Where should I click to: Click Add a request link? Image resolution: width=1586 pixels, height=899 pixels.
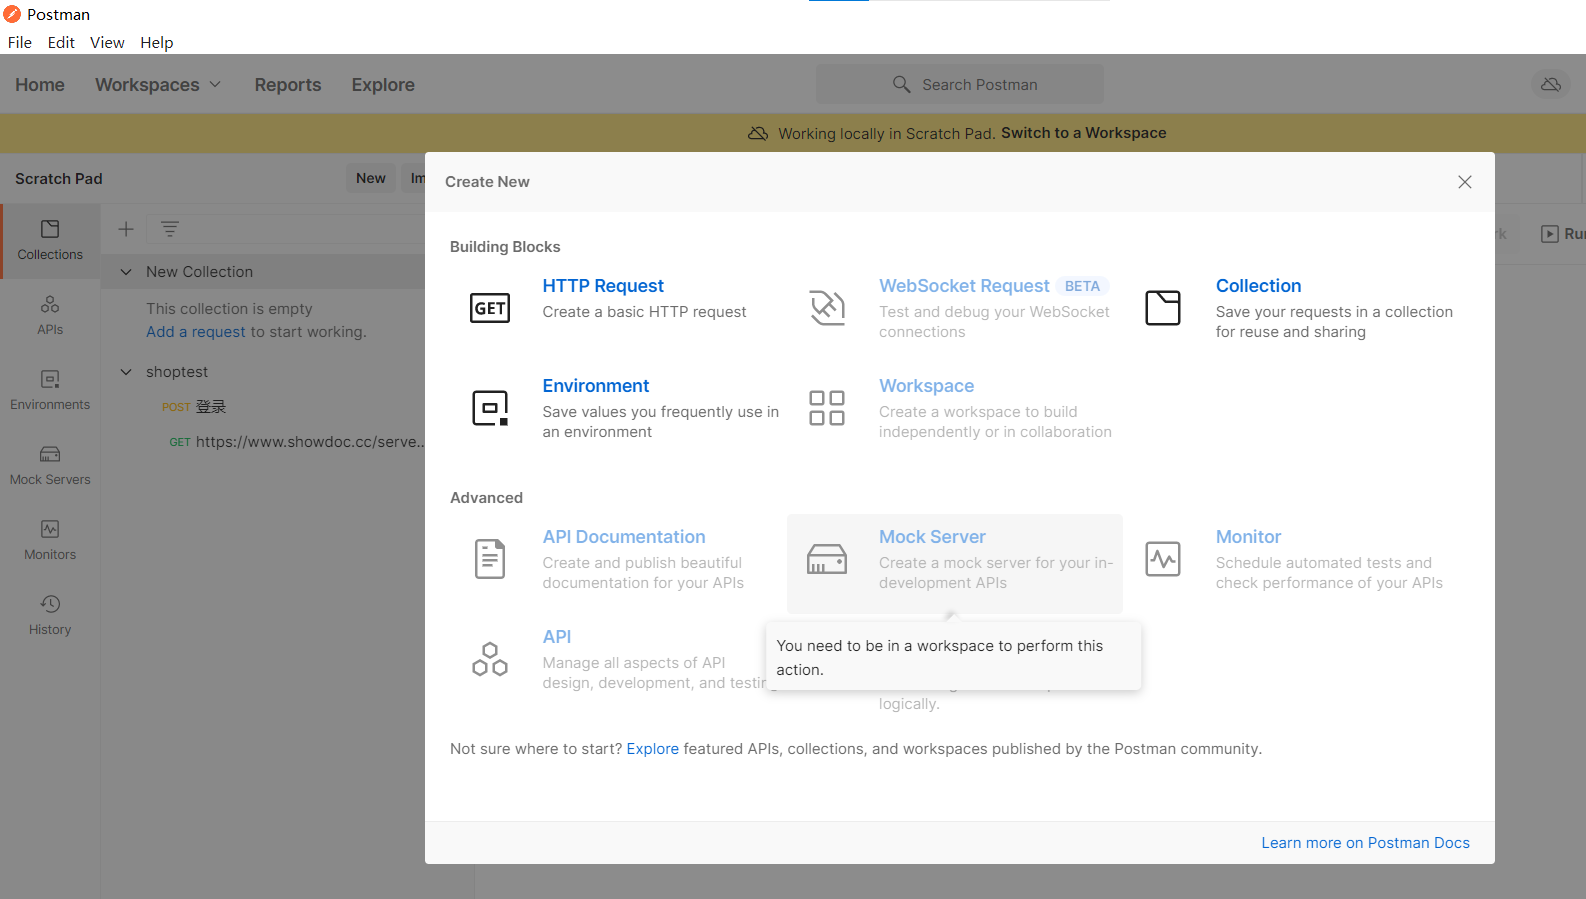tap(196, 332)
